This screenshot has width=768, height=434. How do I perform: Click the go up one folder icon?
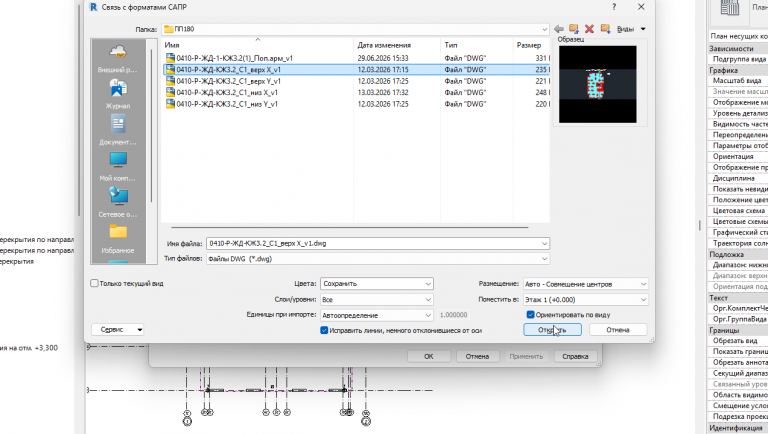point(574,29)
